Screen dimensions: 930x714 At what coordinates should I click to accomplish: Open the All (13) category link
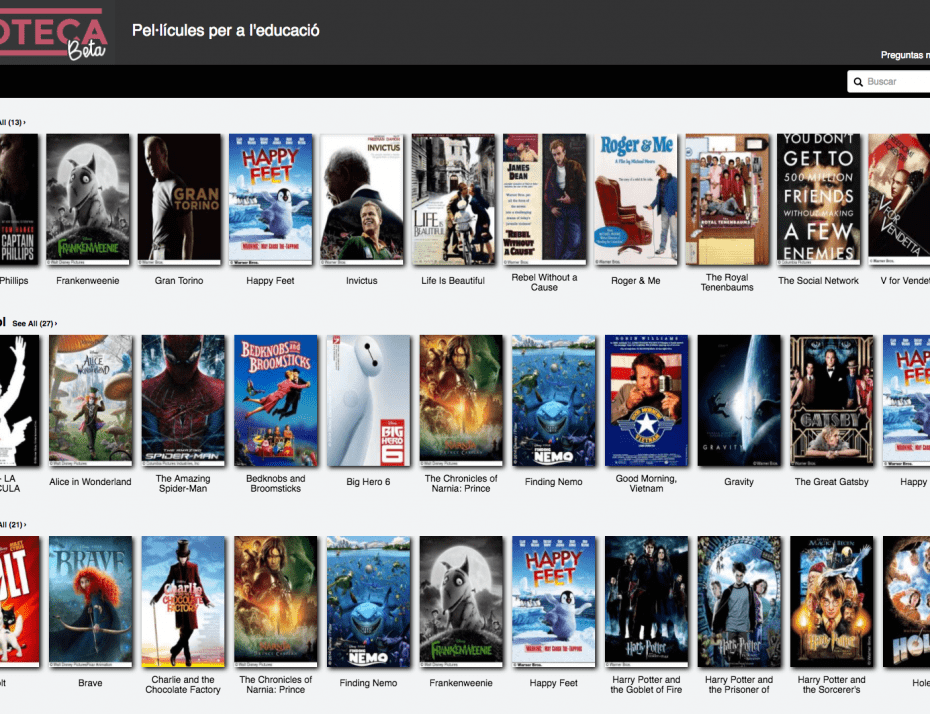[12, 123]
